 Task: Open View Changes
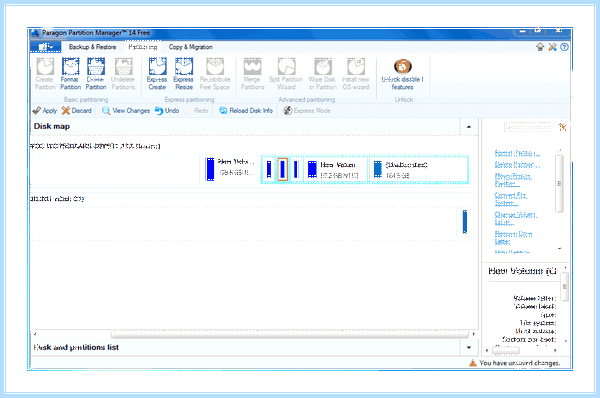(x=126, y=111)
